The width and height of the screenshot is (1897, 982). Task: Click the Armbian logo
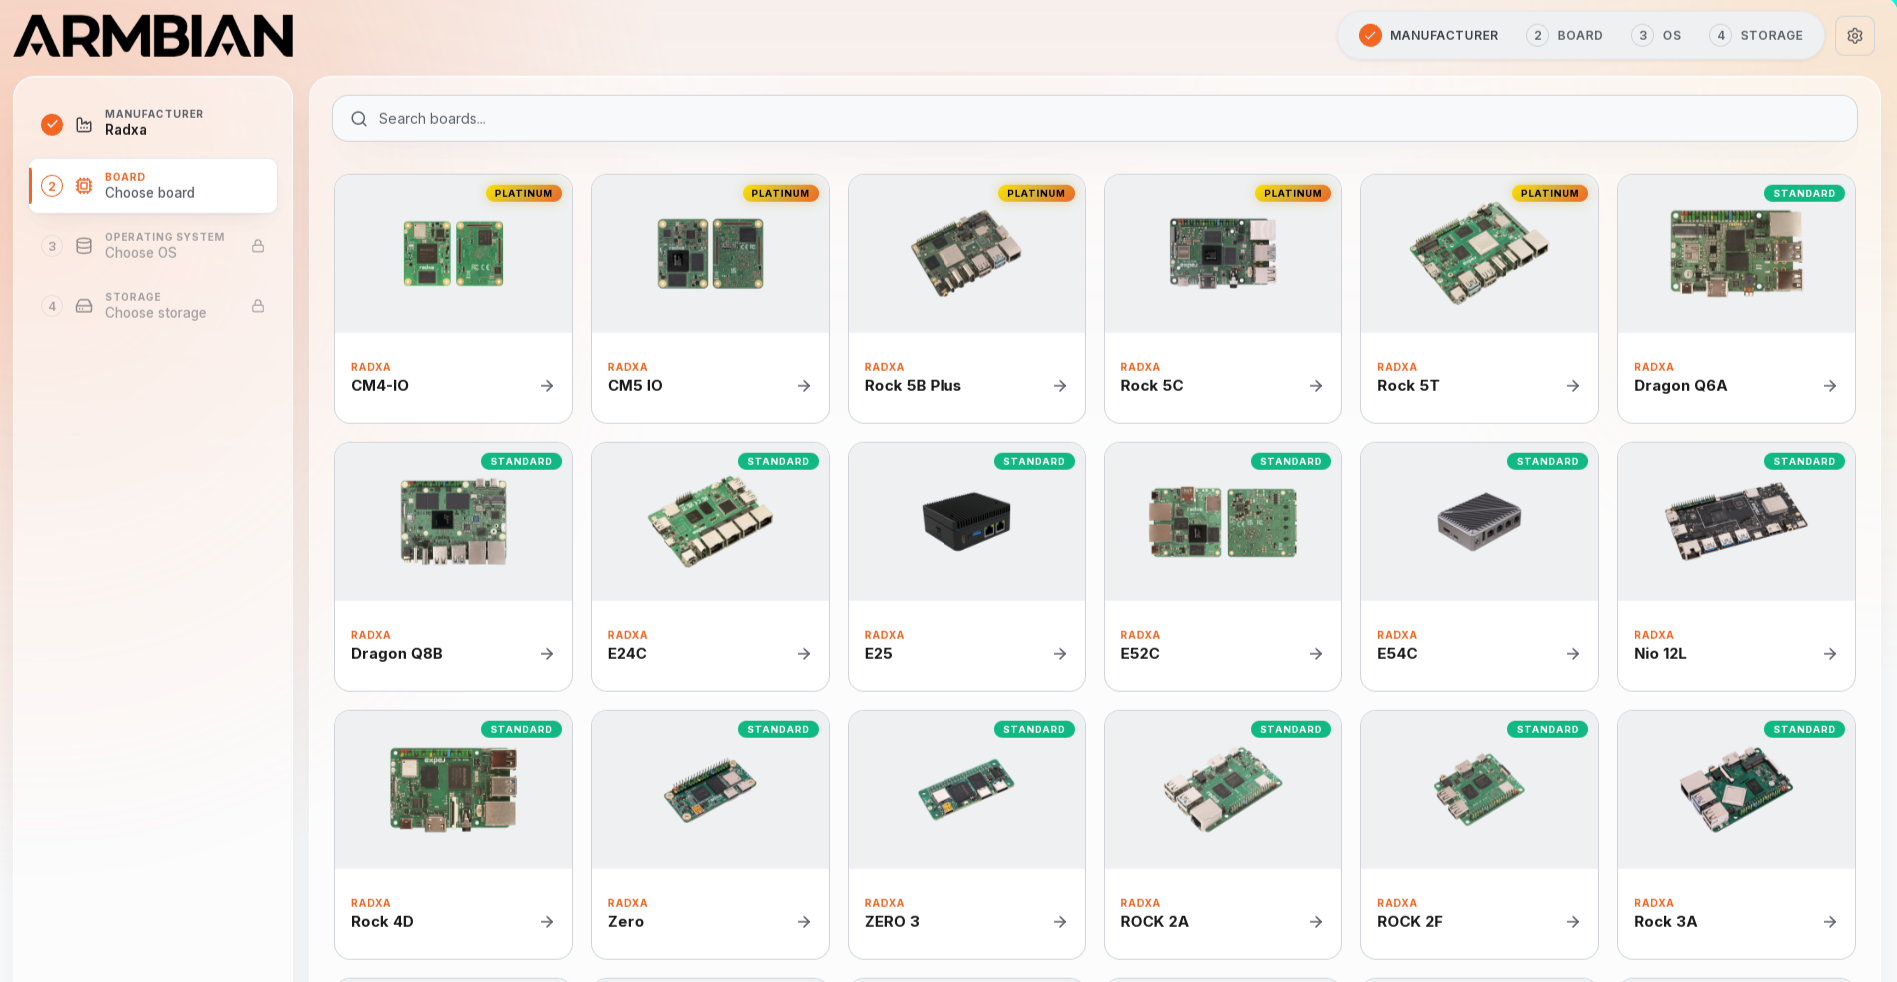[153, 36]
